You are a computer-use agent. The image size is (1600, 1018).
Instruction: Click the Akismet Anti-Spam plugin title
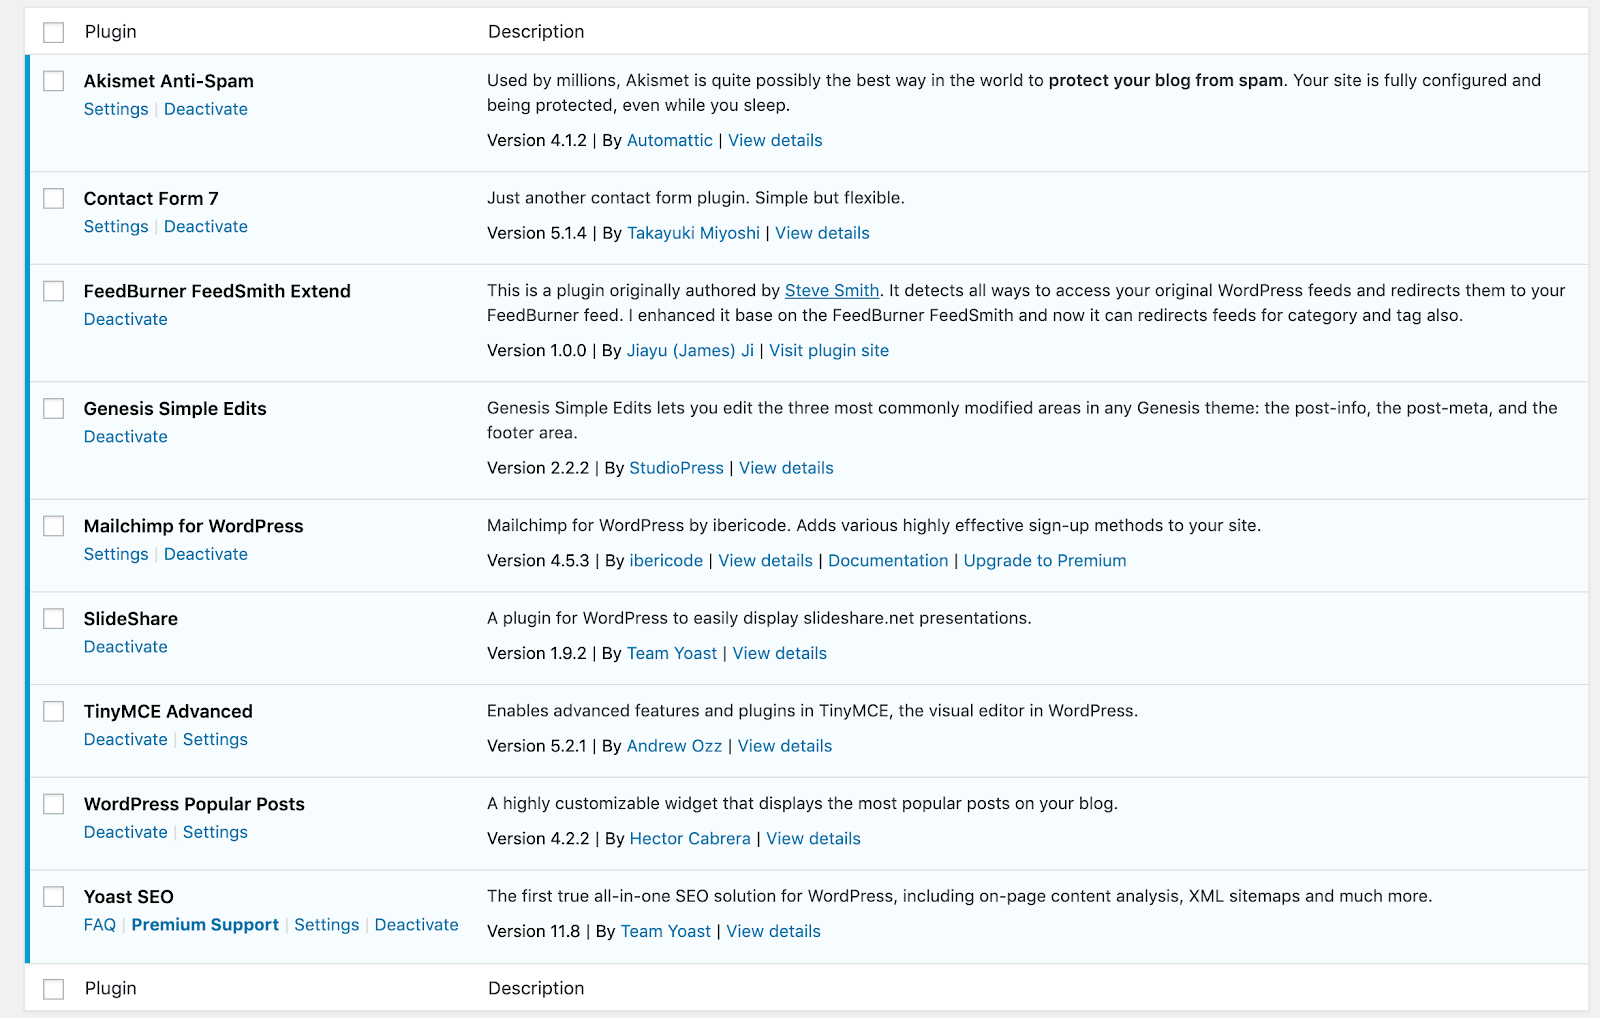click(x=169, y=81)
